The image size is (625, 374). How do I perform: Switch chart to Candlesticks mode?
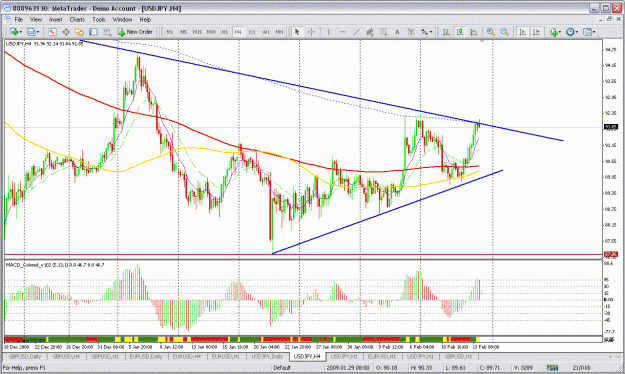click(x=460, y=32)
